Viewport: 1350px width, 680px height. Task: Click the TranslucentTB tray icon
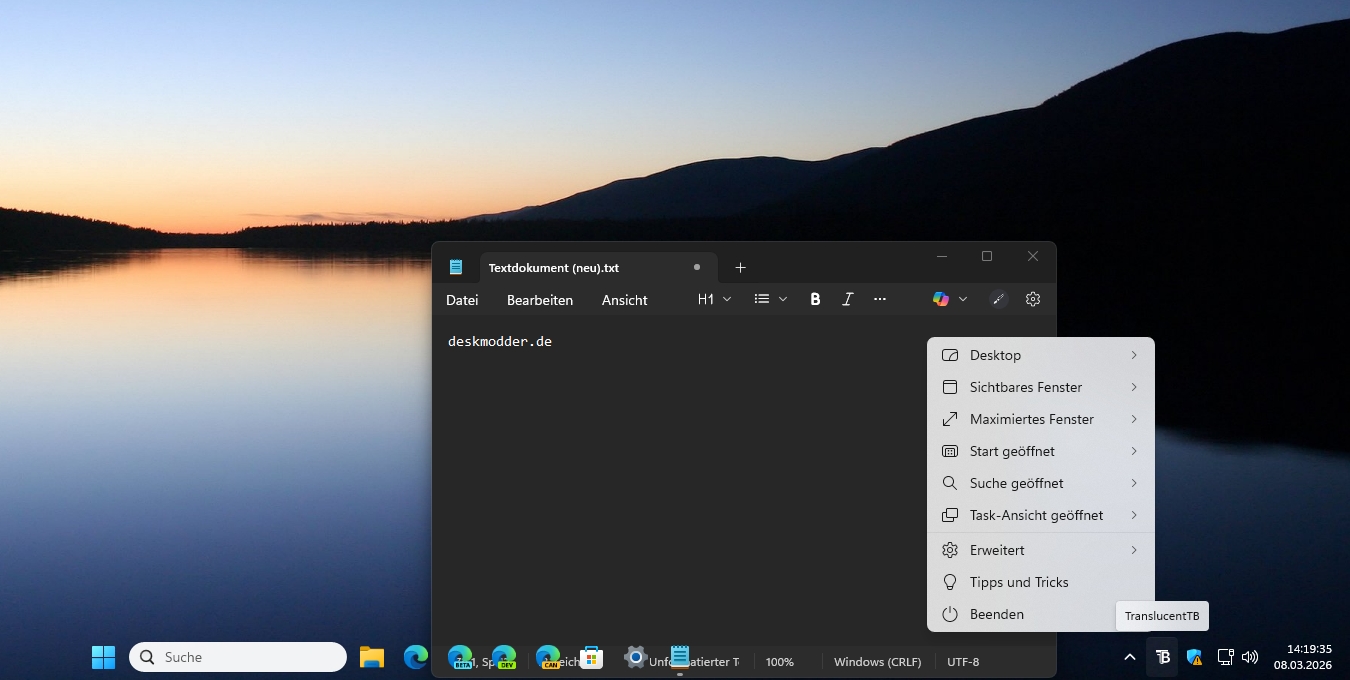(1162, 657)
